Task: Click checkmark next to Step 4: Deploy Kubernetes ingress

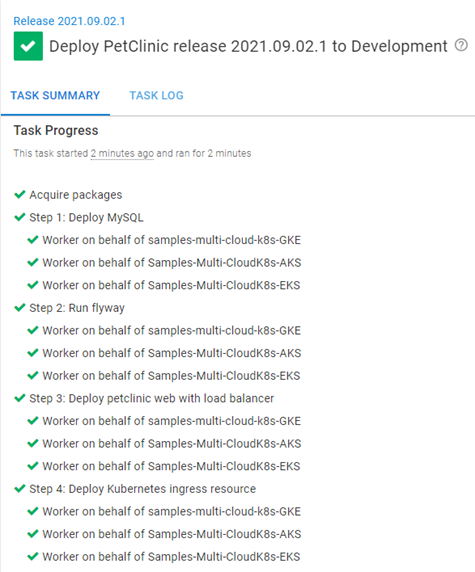Action: (20, 488)
